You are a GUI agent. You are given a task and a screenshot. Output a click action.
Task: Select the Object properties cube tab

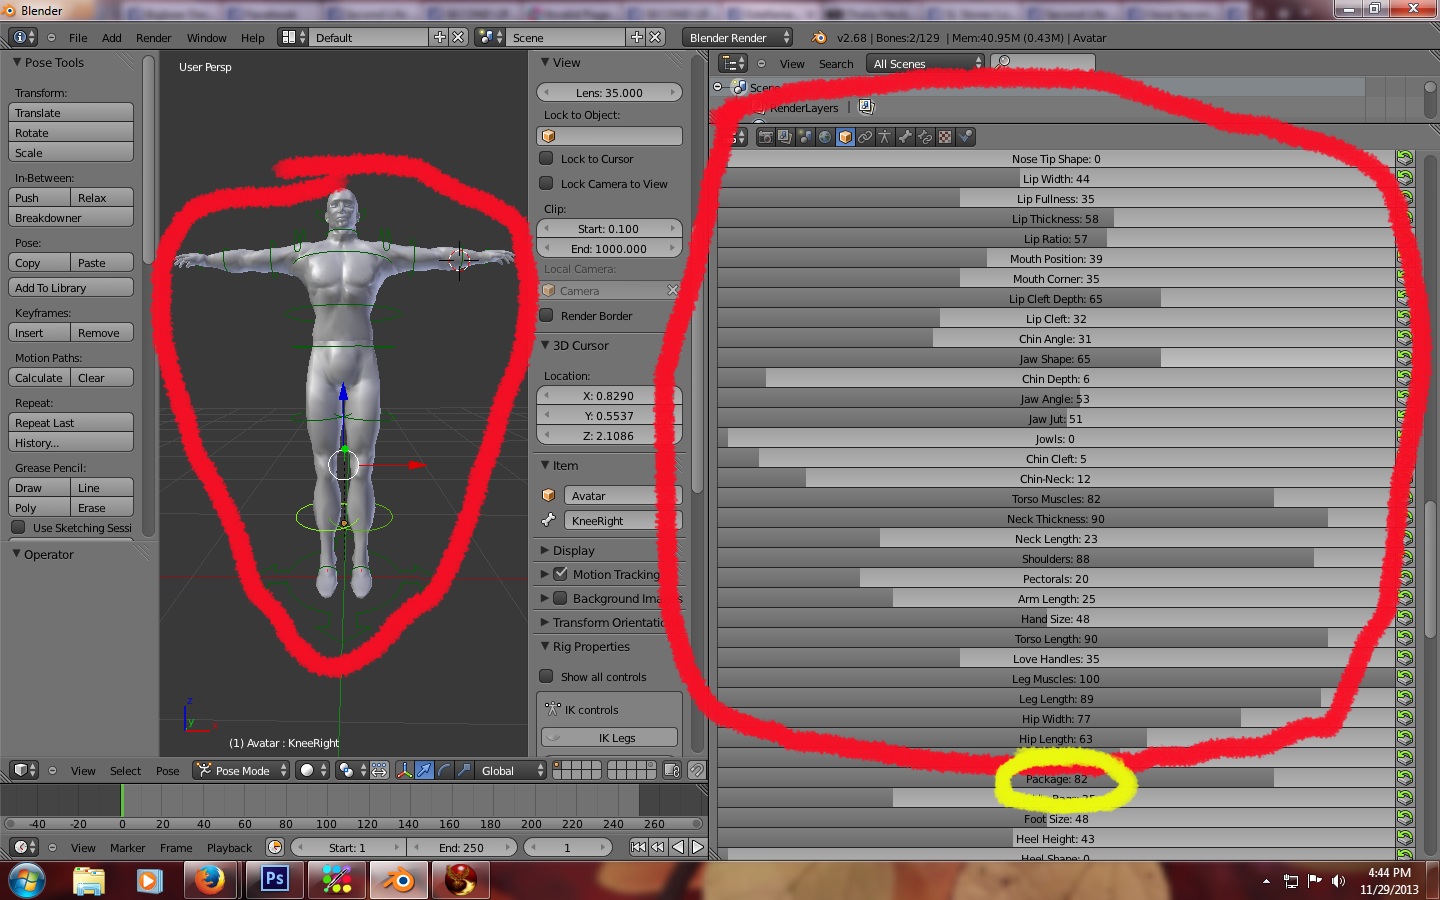click(845, 137)
